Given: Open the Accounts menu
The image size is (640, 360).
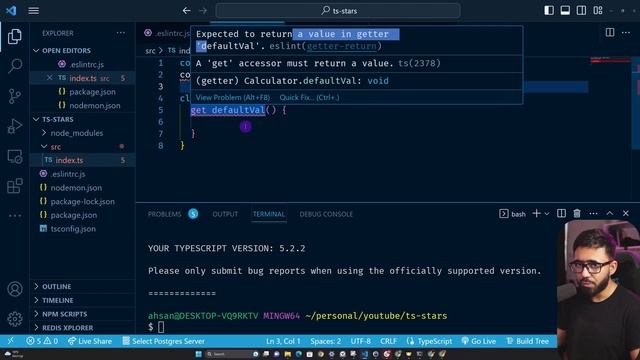Looking at the screenshot, I should (15, 289).
